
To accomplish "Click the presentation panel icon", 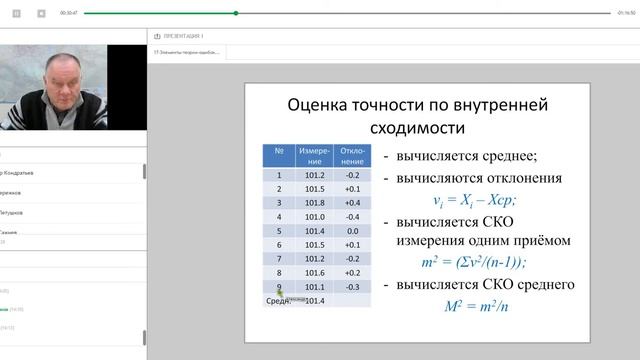I will tap(157, 36).
